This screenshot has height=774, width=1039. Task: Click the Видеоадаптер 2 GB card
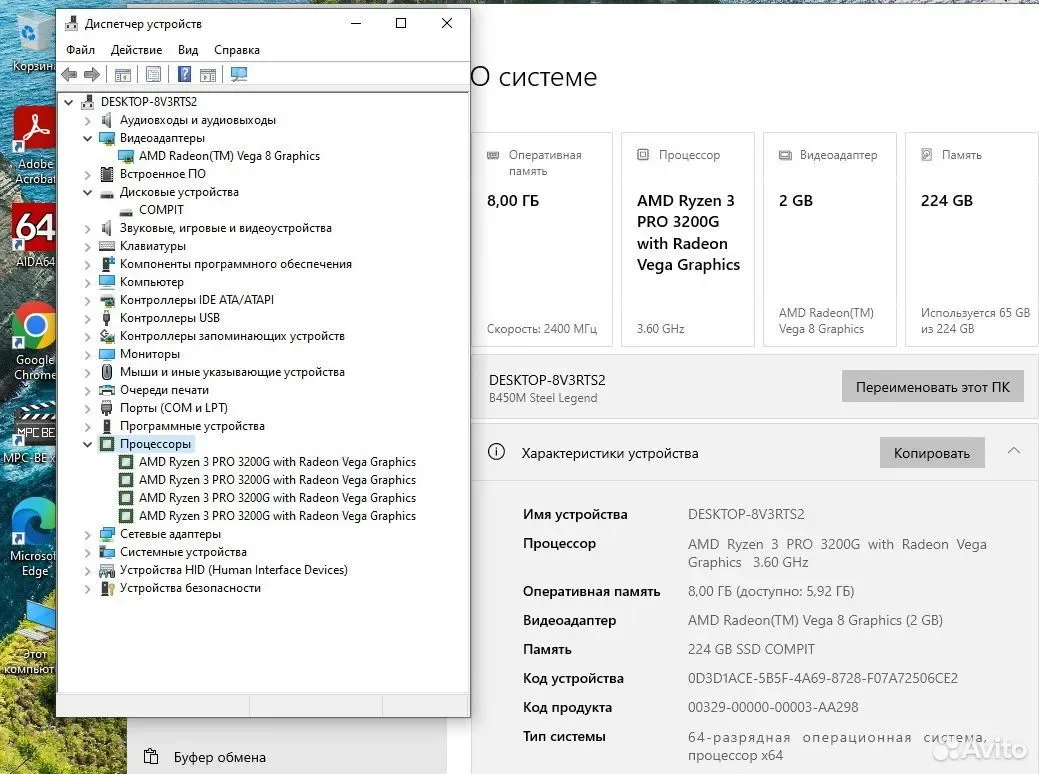(x=830, y=239)
